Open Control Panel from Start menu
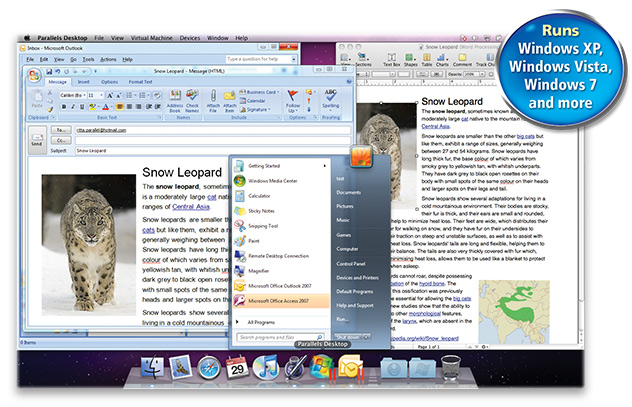 point(351,264)
